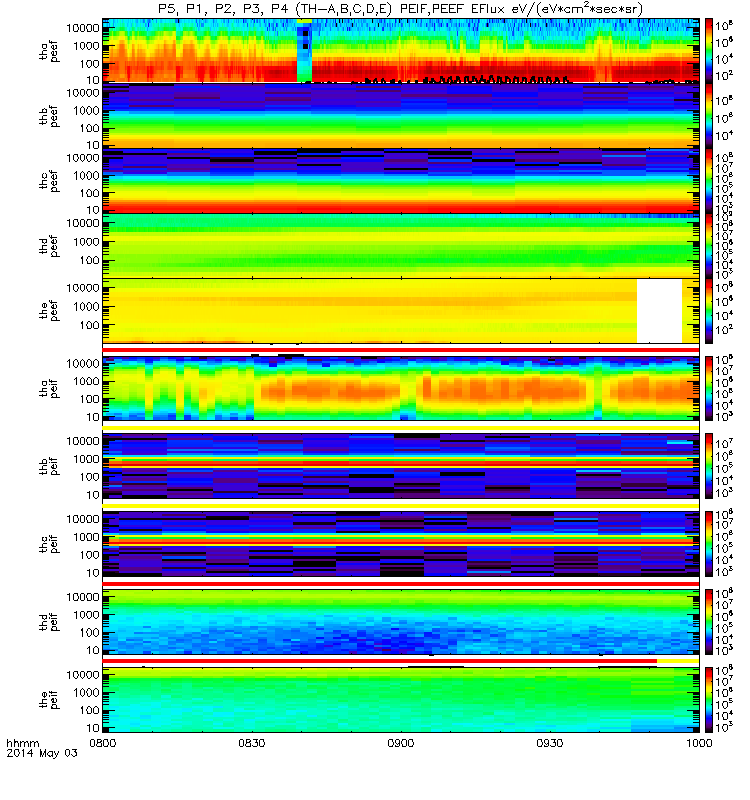Click the thd peif ion spectrogram panel
The width and height of the screenshot is (750, 800).
click(x=401, y=622)
